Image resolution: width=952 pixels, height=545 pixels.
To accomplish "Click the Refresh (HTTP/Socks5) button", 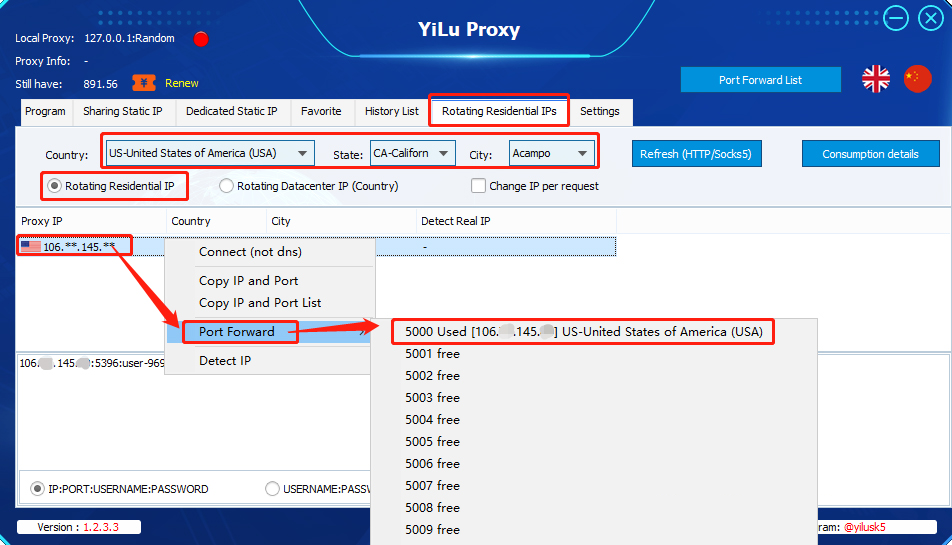I will (696, 154).
